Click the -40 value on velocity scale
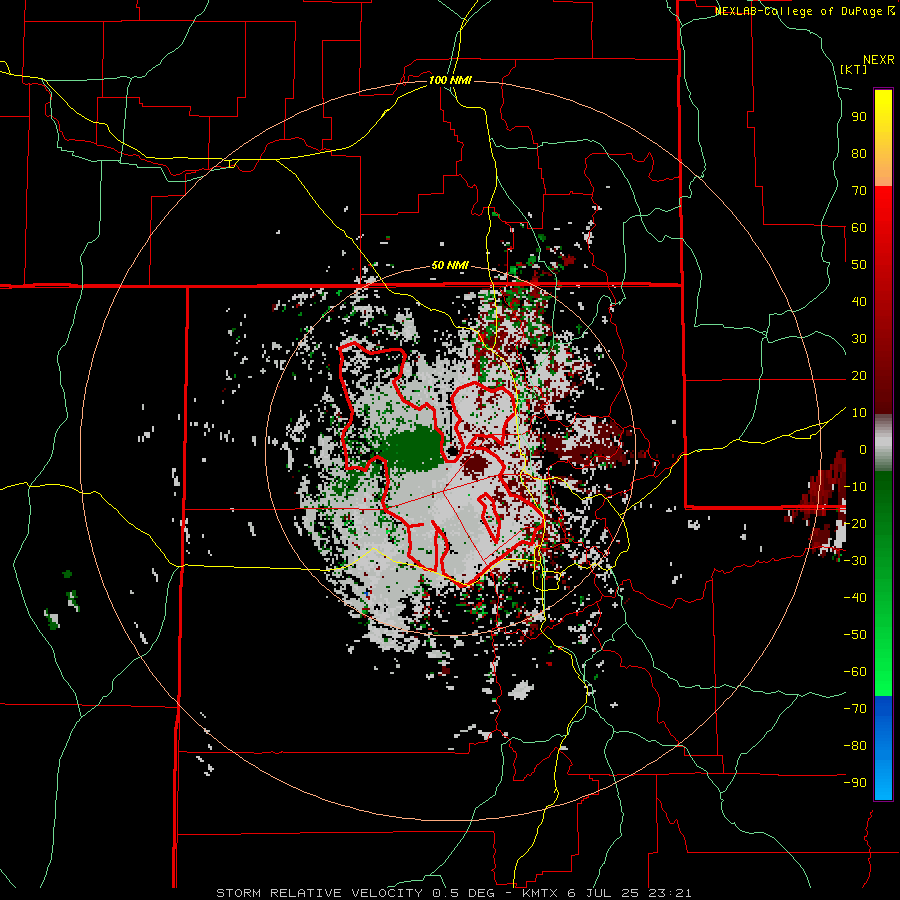The image size is (900, 900). tap(855, 598)
